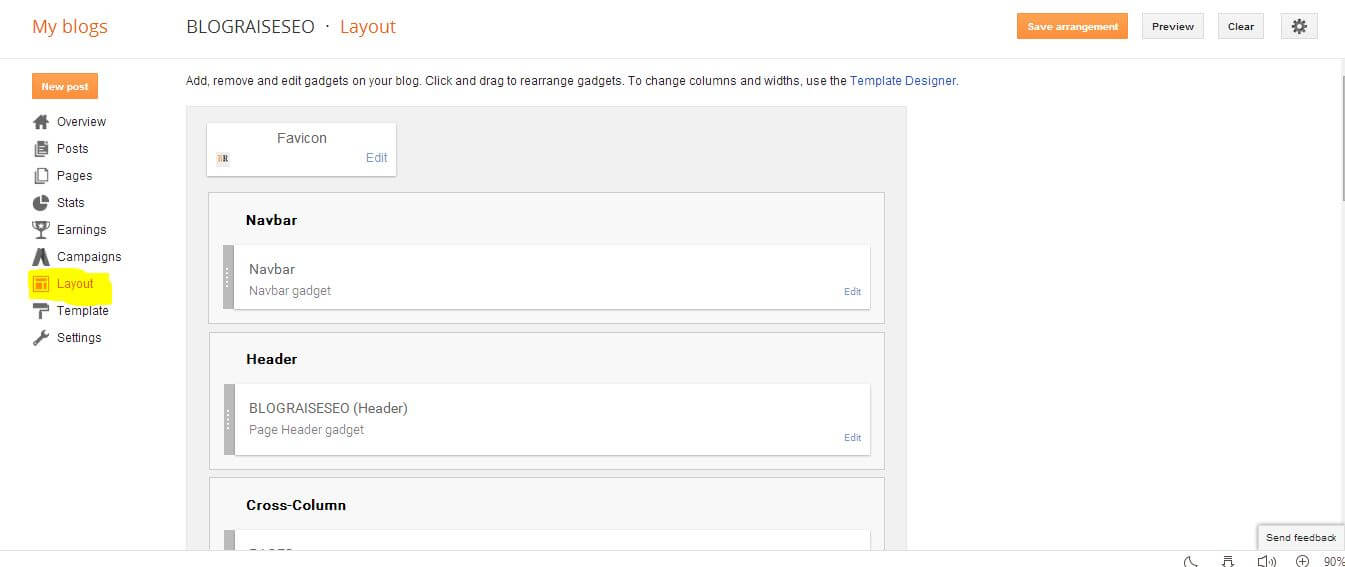Viewport: 1345px width, 567px height.
Task: Click the Preview button
Action: click(x=1173, y=27)
